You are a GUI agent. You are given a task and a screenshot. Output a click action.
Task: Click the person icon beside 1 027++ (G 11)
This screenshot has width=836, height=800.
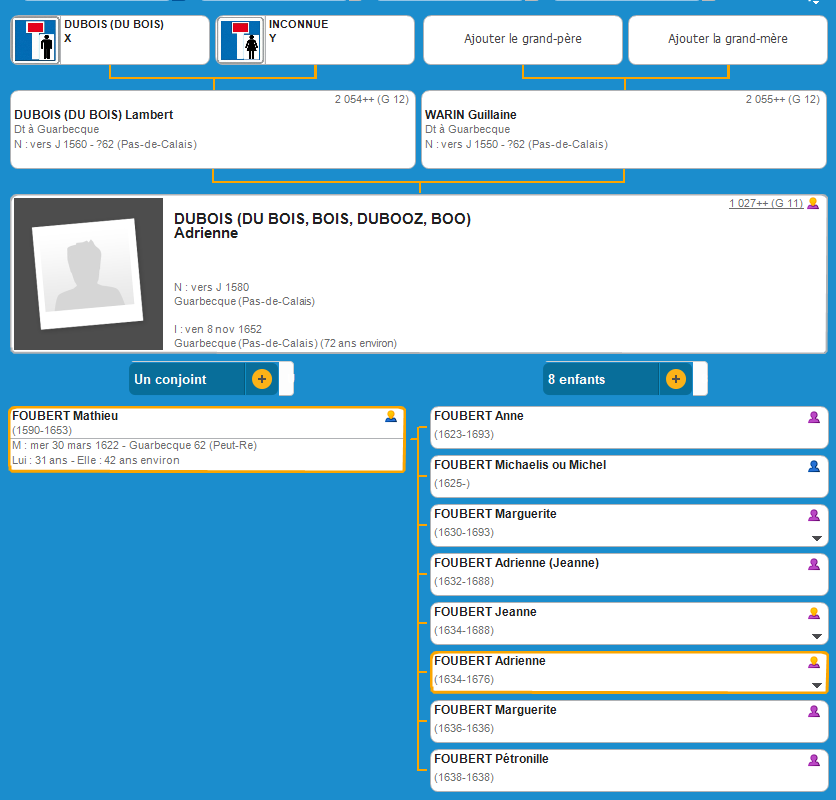click(x=813, y=204)
